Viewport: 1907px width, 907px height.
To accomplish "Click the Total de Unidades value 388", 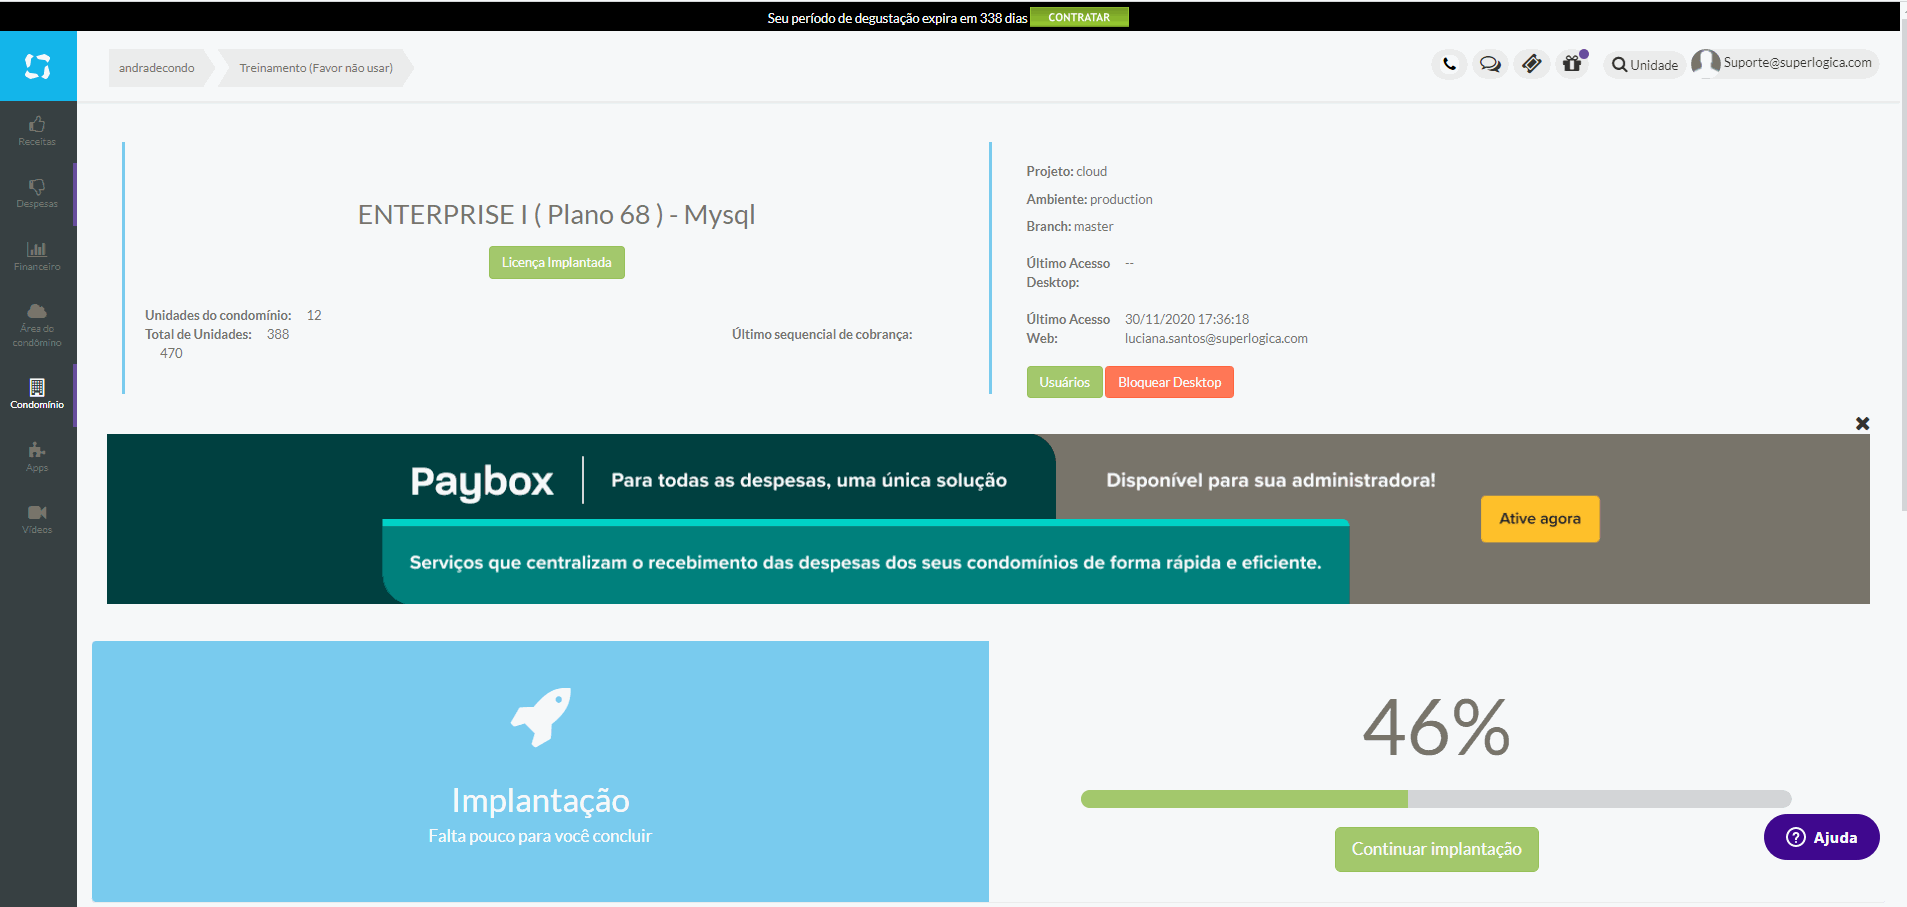I will coord(278,335).
